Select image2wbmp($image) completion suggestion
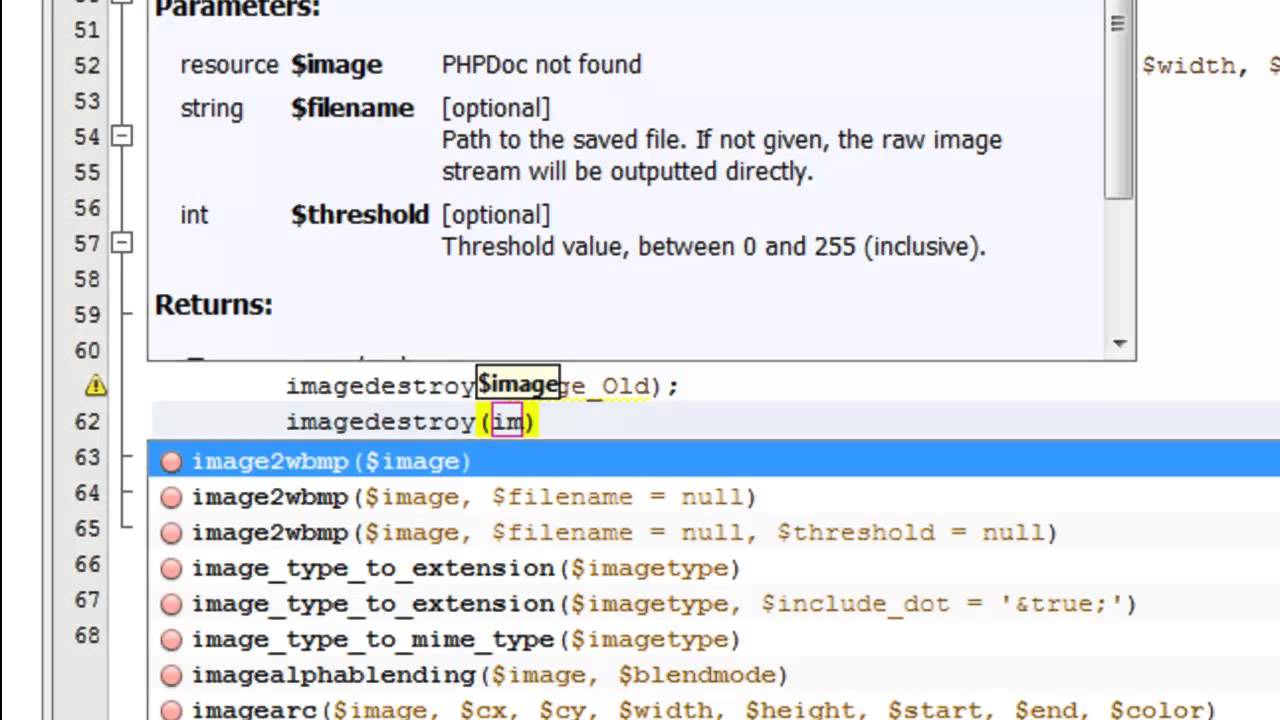 click(x=714, y=461)
